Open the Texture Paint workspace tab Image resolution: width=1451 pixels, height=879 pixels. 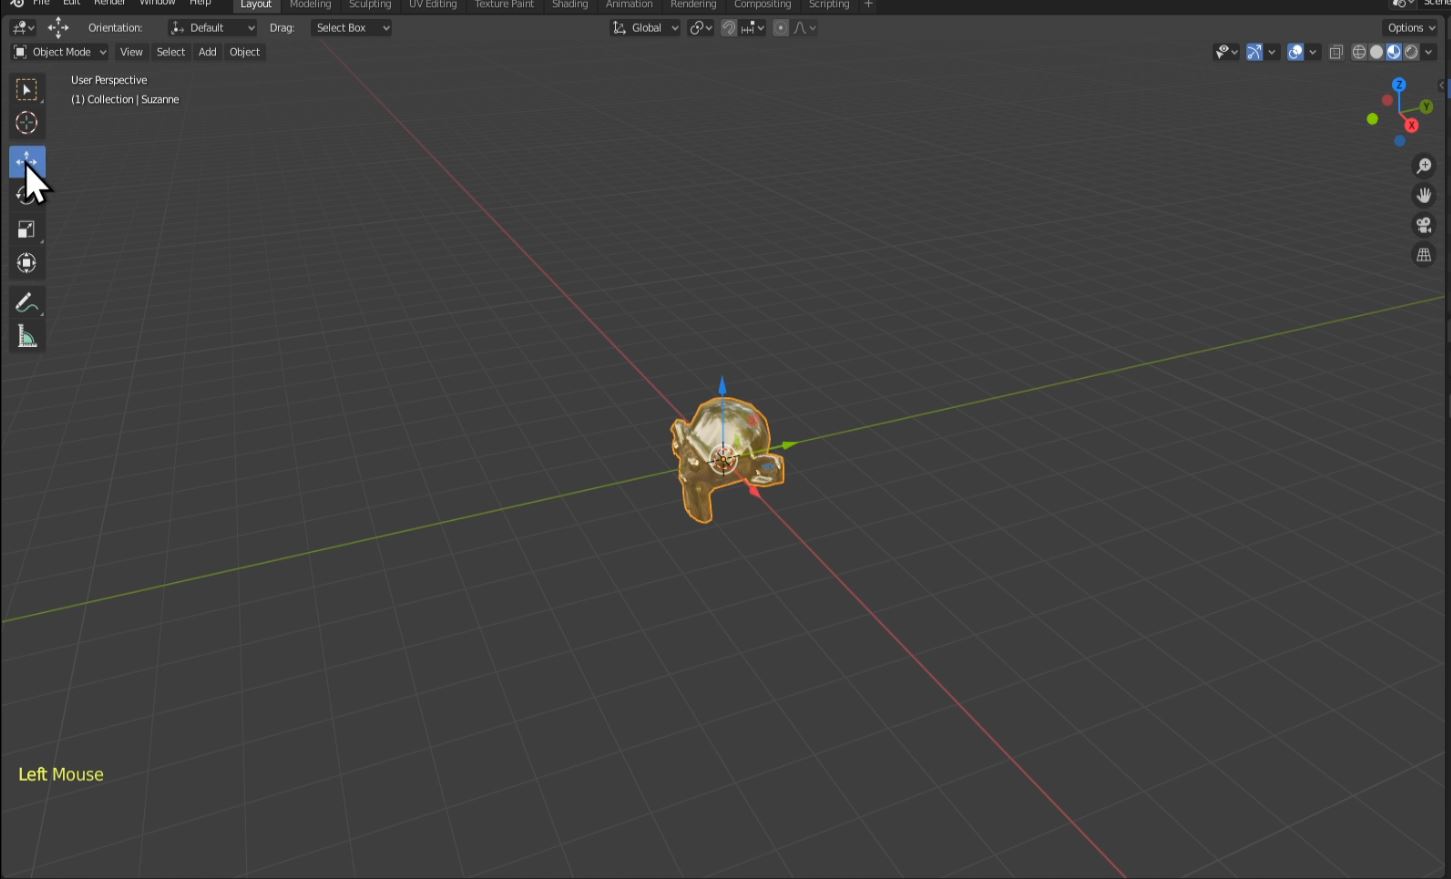click(x=504, y=5)
